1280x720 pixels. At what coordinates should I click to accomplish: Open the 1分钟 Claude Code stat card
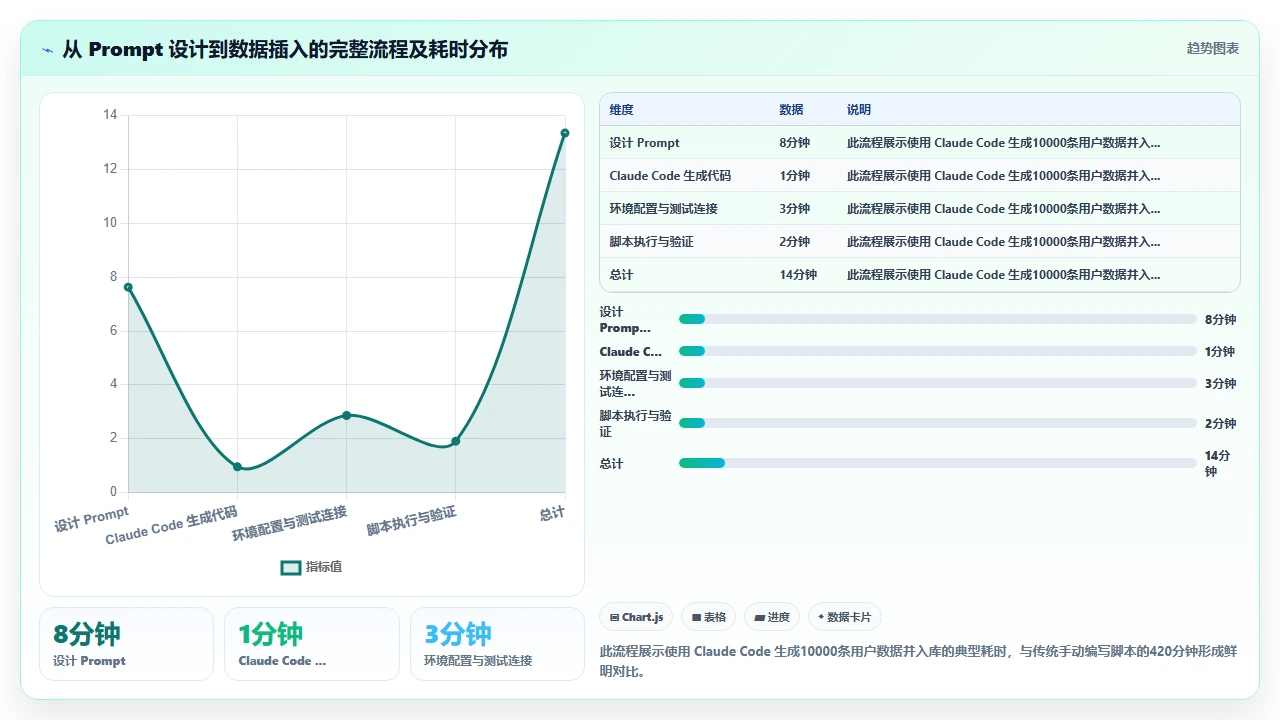tap(312, 644)
